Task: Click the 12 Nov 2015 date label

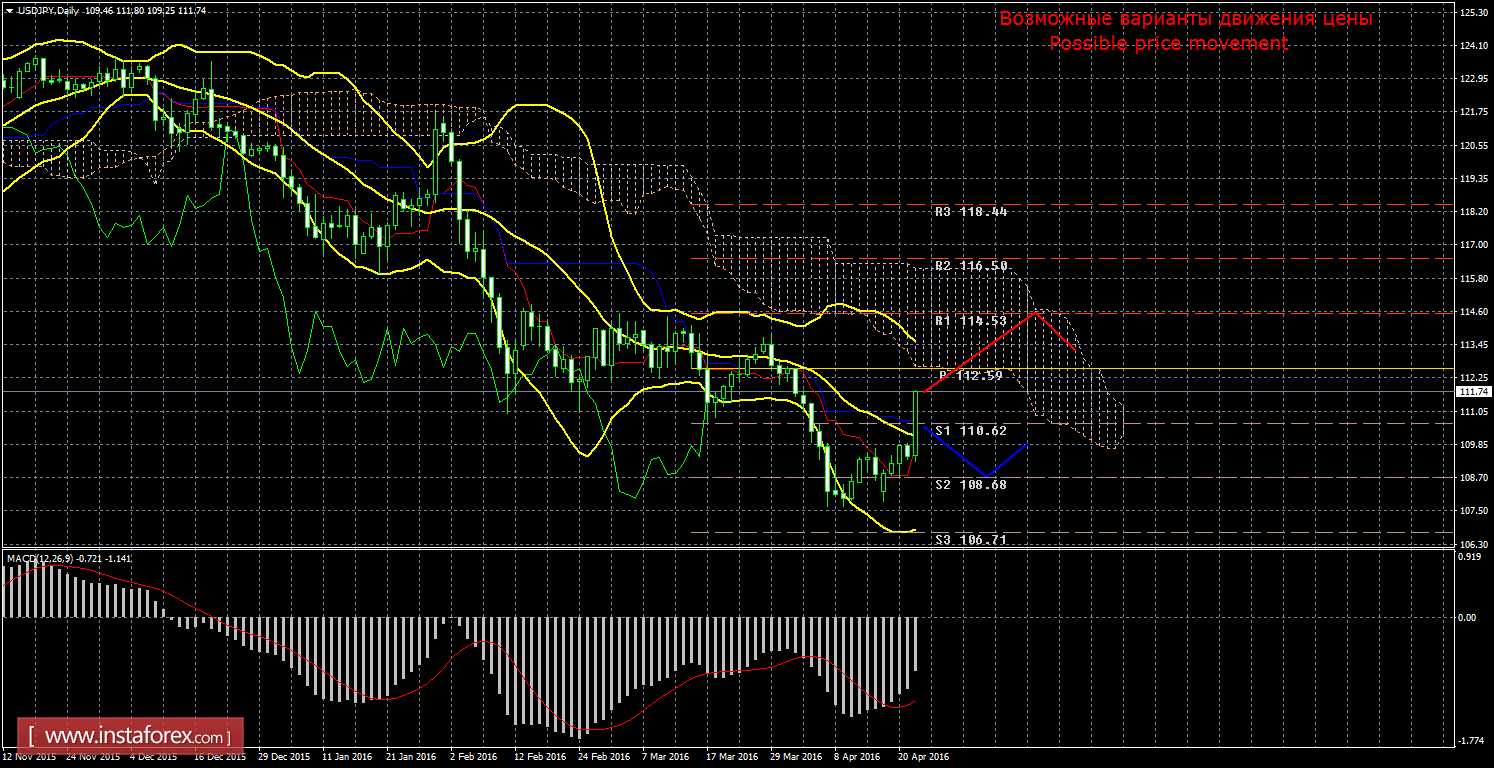Action: 26,757
